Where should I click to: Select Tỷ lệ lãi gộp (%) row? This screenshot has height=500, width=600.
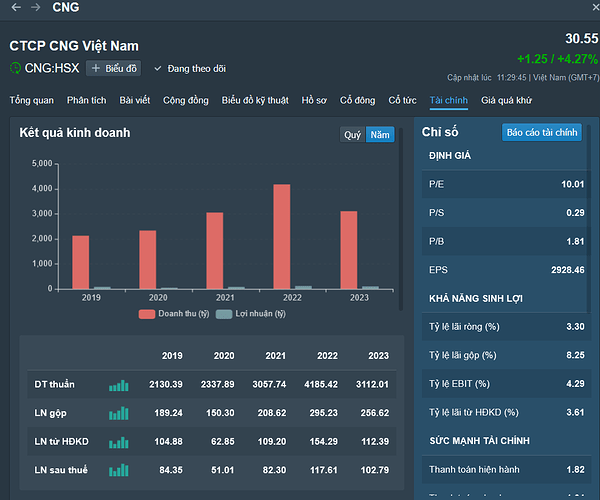click(x=506, y=355)
